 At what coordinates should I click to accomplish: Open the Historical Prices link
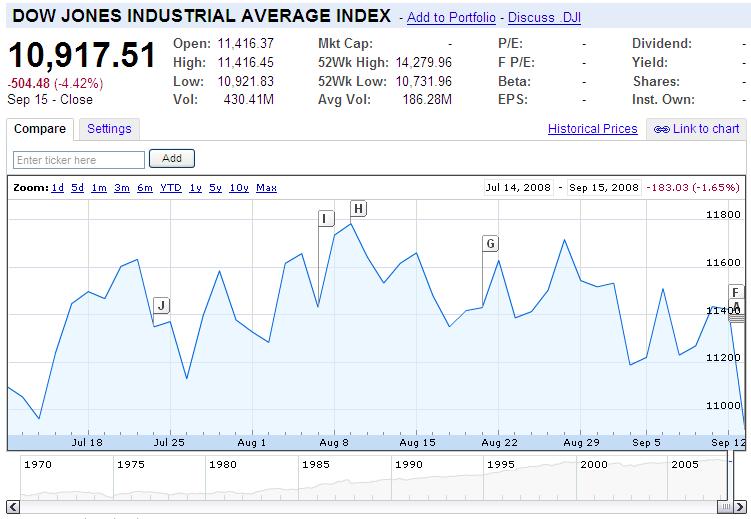click(x=592, y=129)
